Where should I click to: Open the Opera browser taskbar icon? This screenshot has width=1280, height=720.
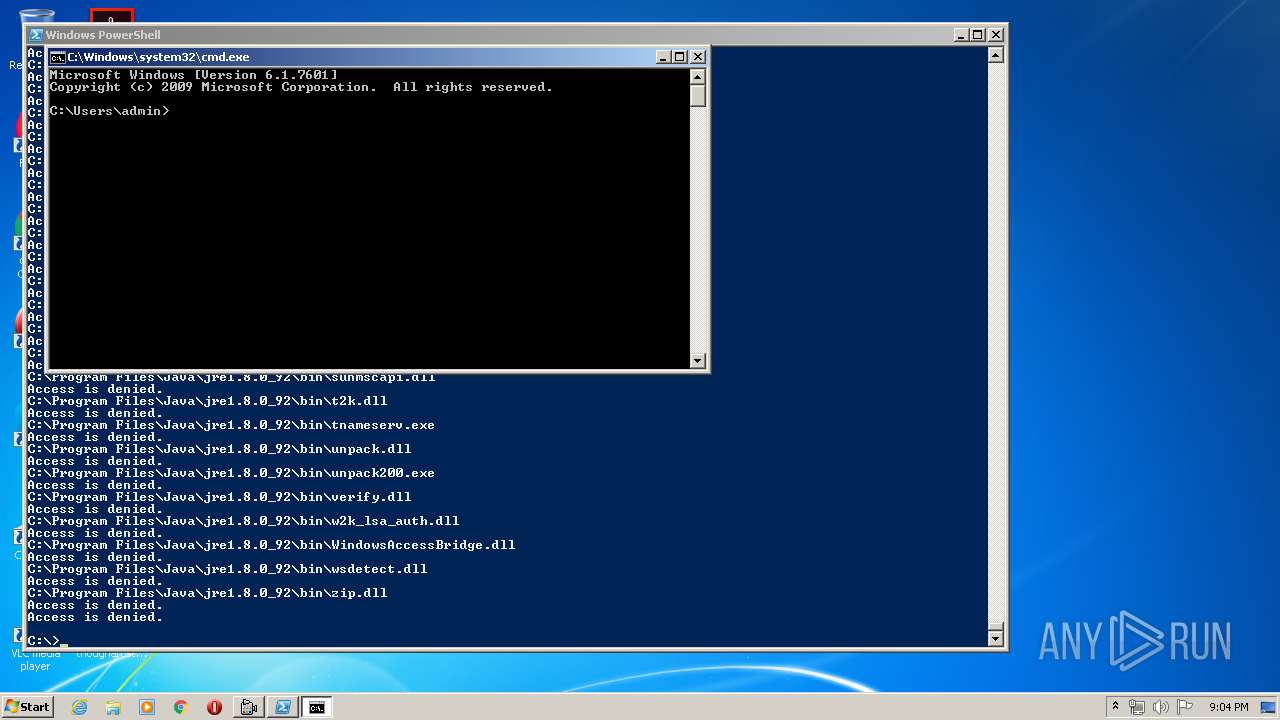tap(214, 707)
